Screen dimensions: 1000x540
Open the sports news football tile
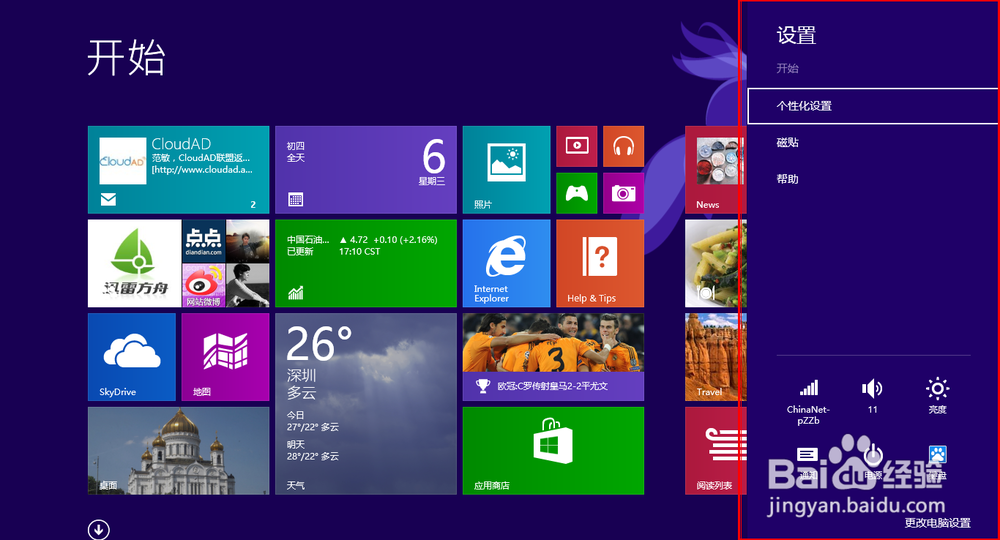[x=553, y=357]
